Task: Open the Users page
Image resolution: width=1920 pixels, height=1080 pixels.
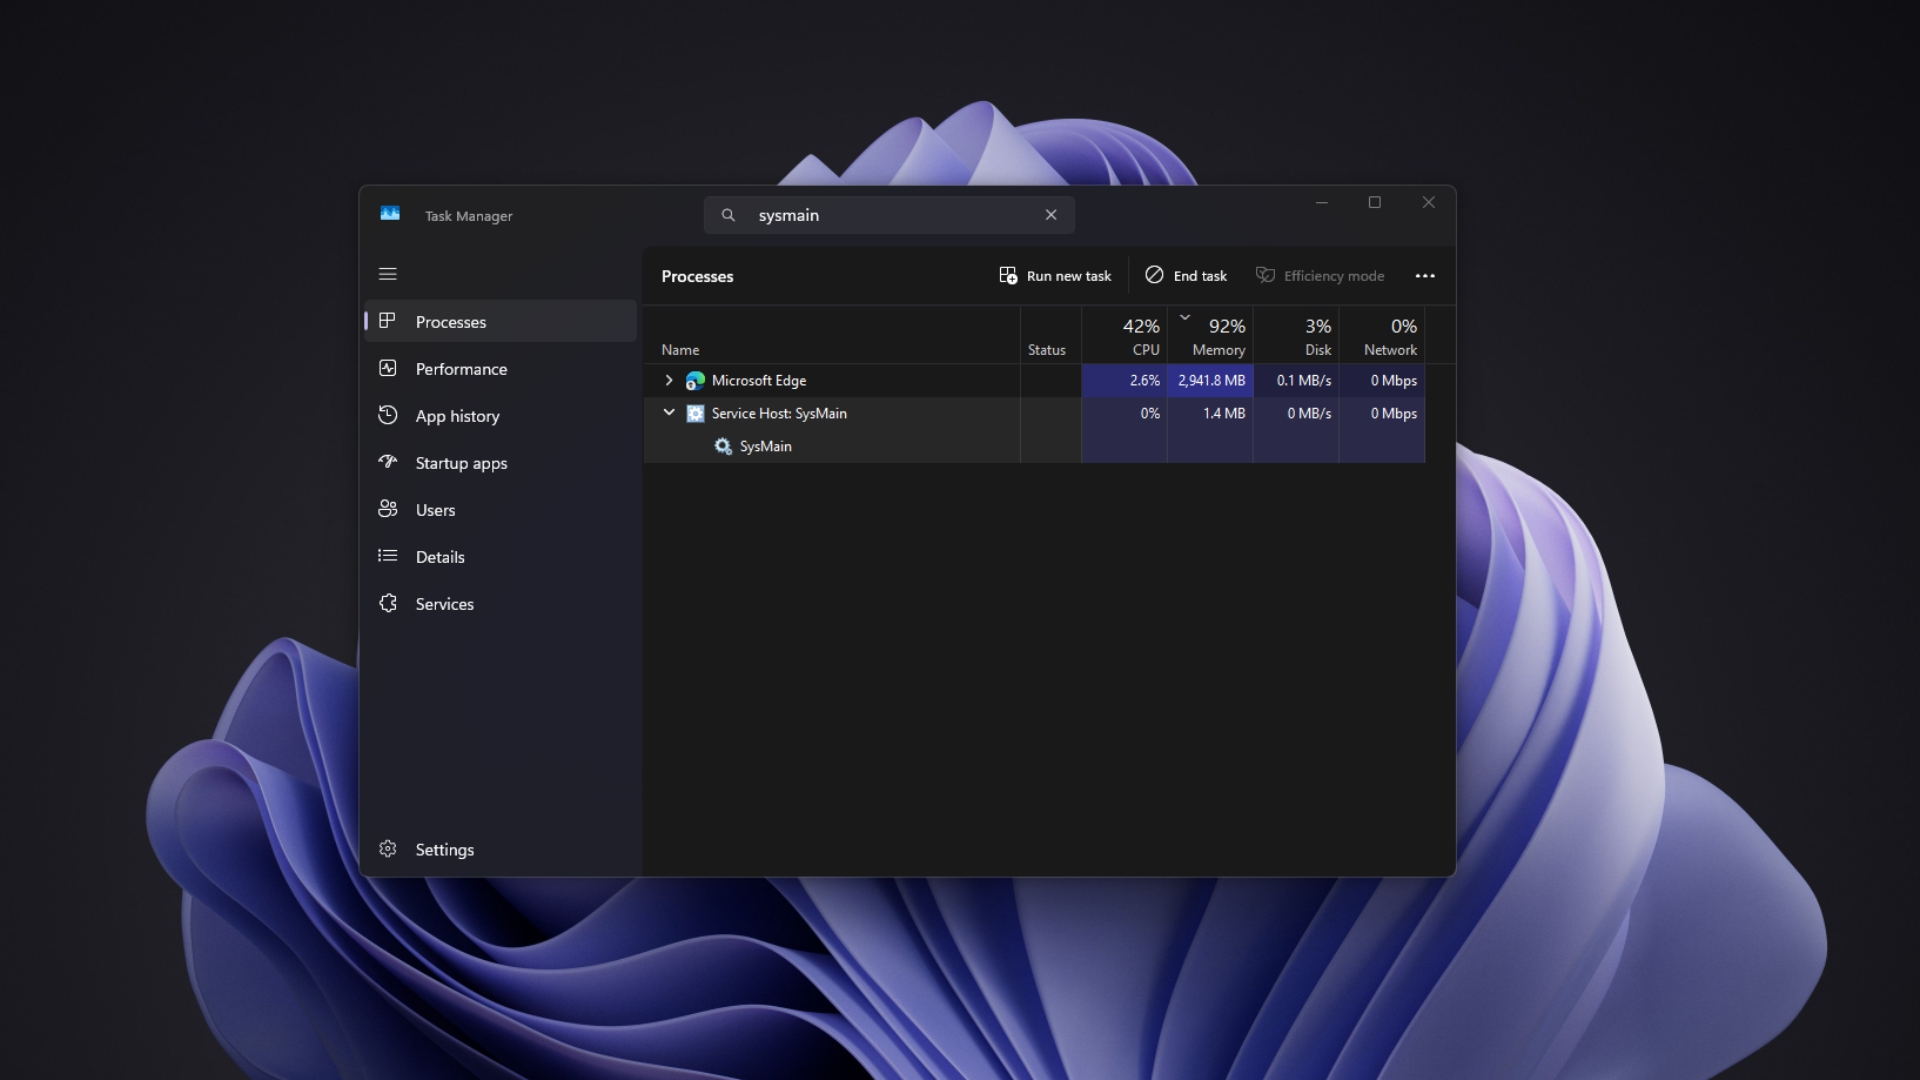Action: pyautogui.click(x=501, y=510)
